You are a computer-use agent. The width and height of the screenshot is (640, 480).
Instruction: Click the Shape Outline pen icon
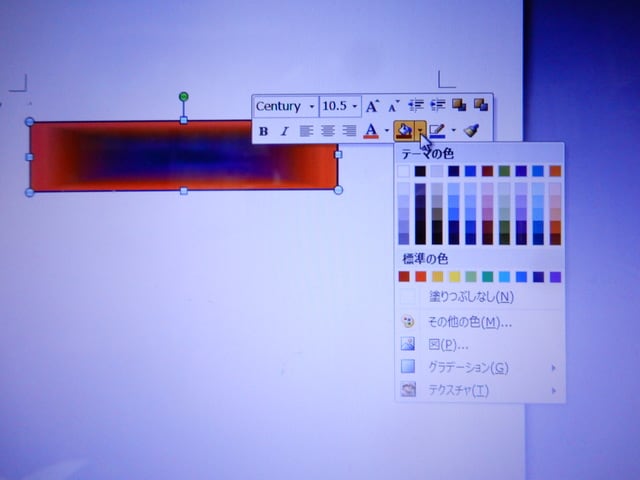click(x=437, y=130)
